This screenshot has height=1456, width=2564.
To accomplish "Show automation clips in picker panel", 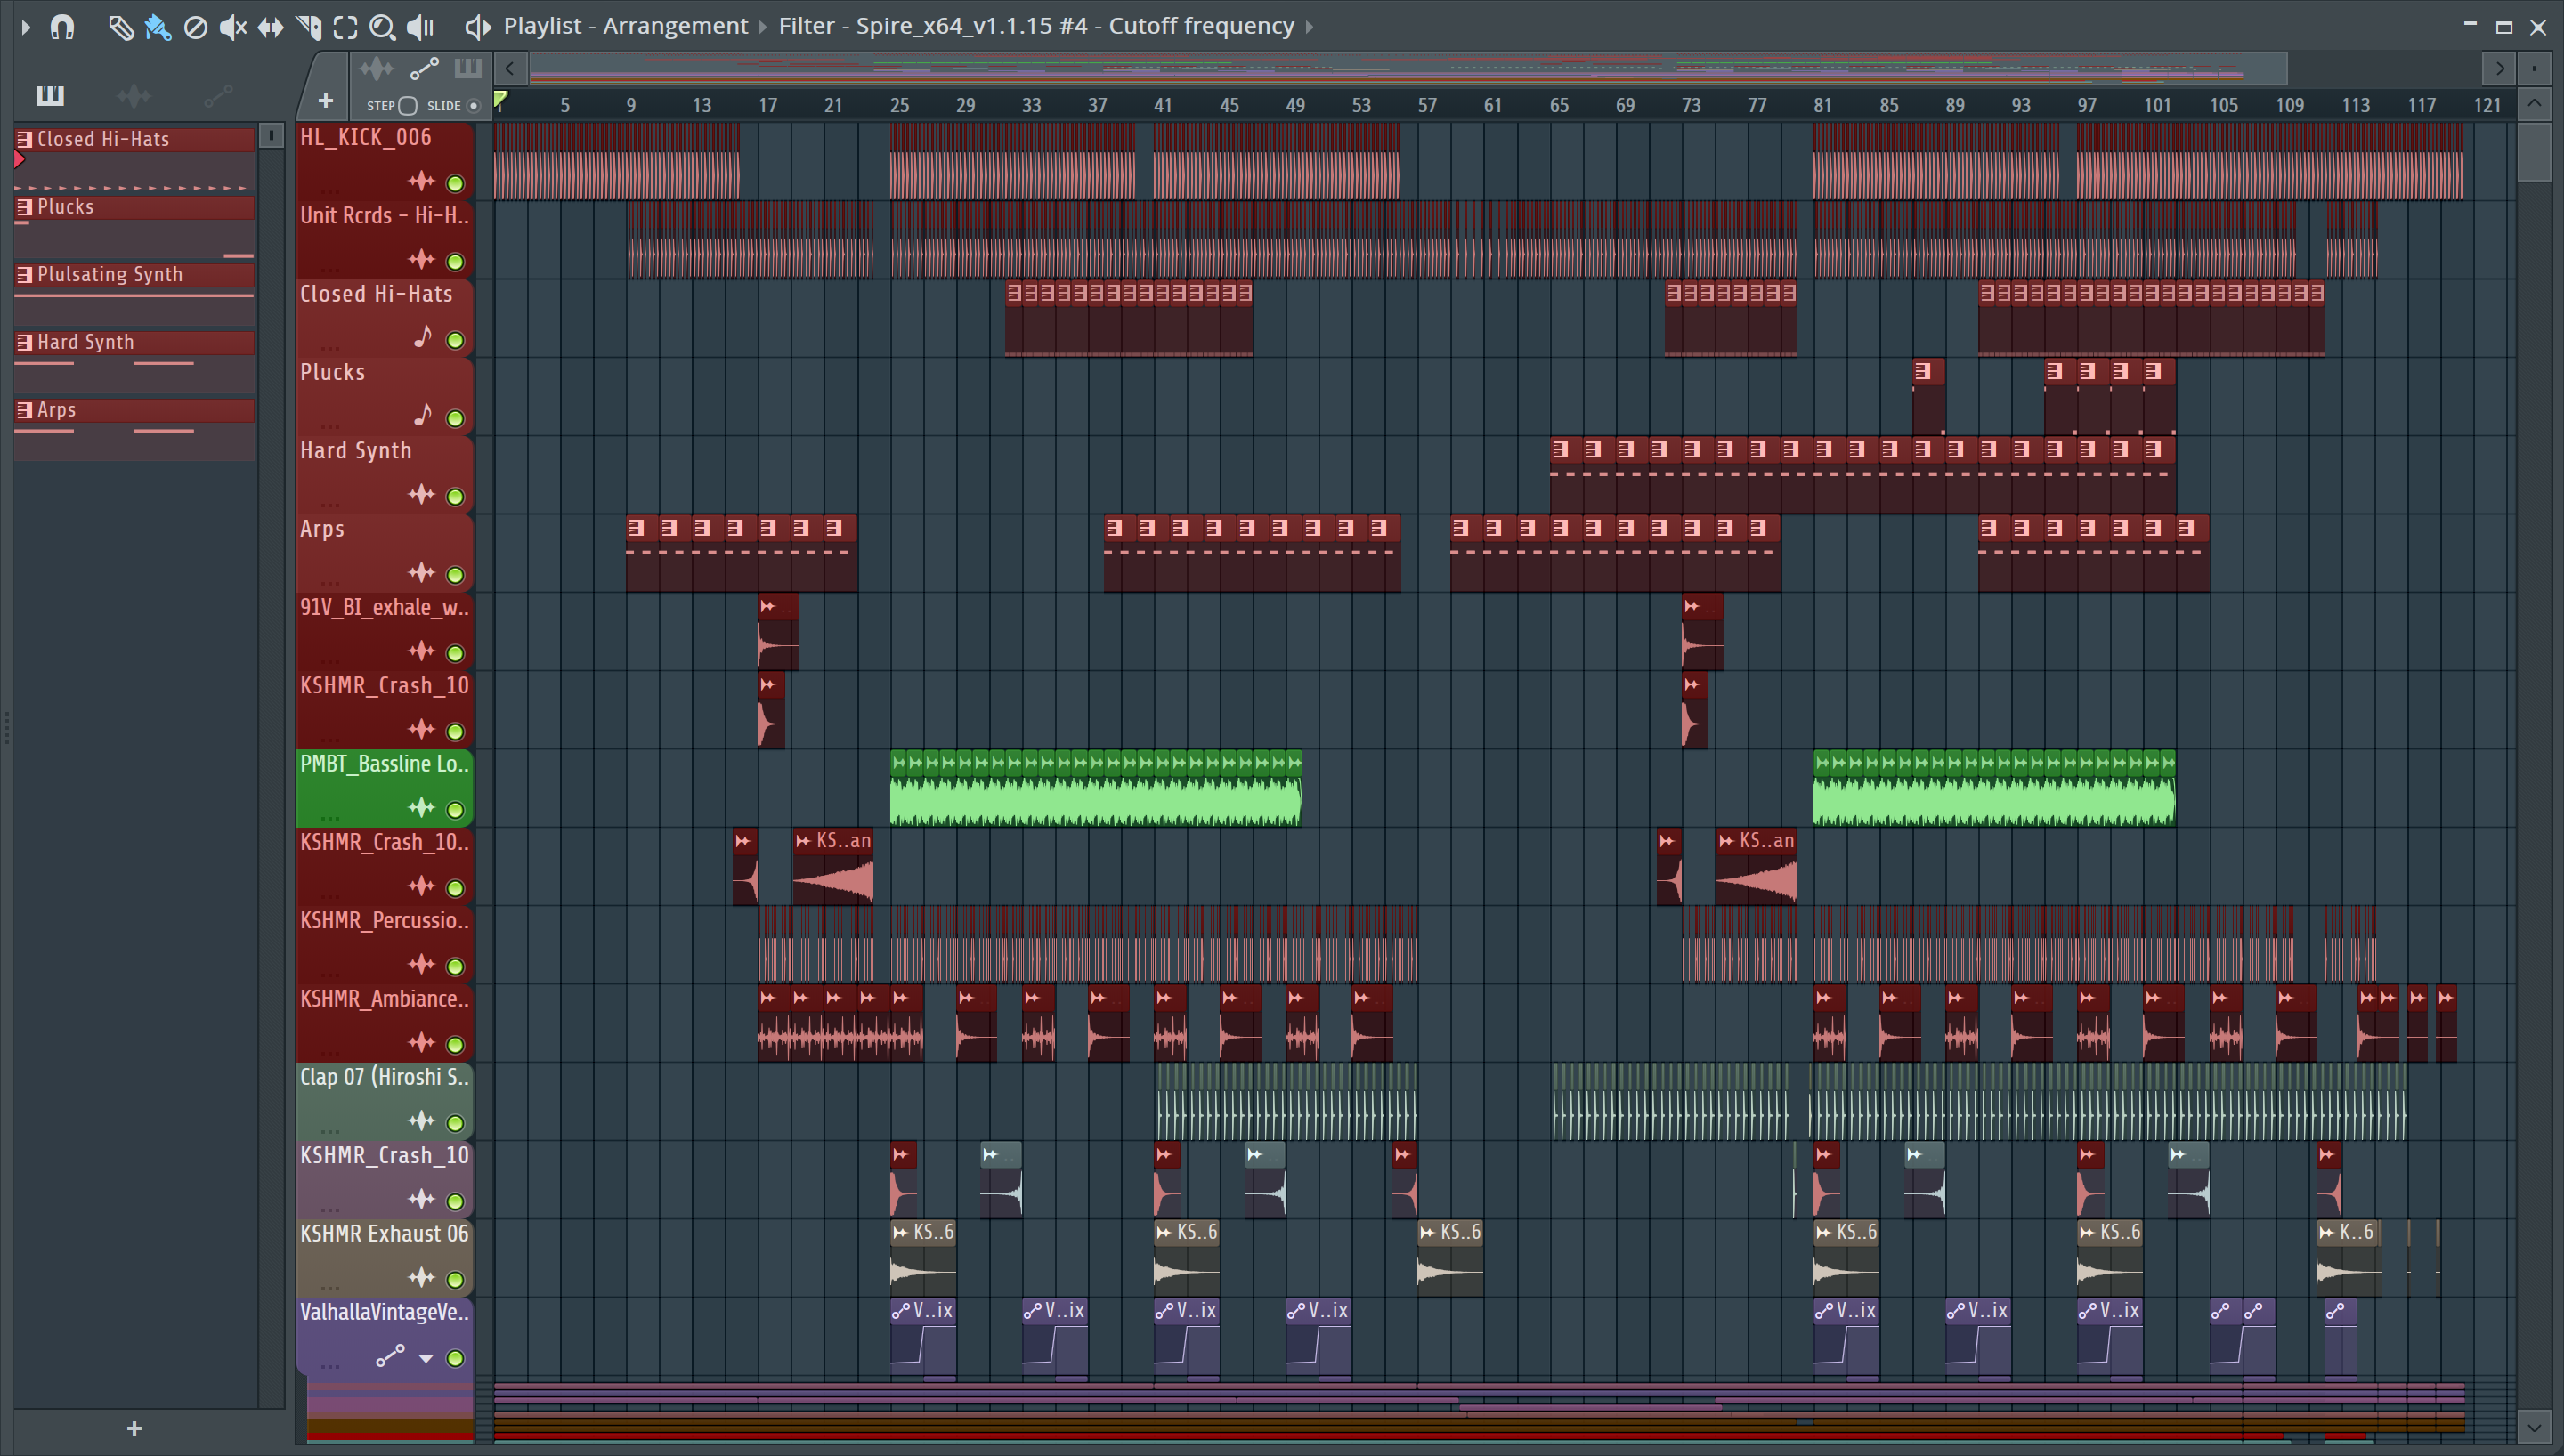I will pyautogui.click(x=218, y=96).
